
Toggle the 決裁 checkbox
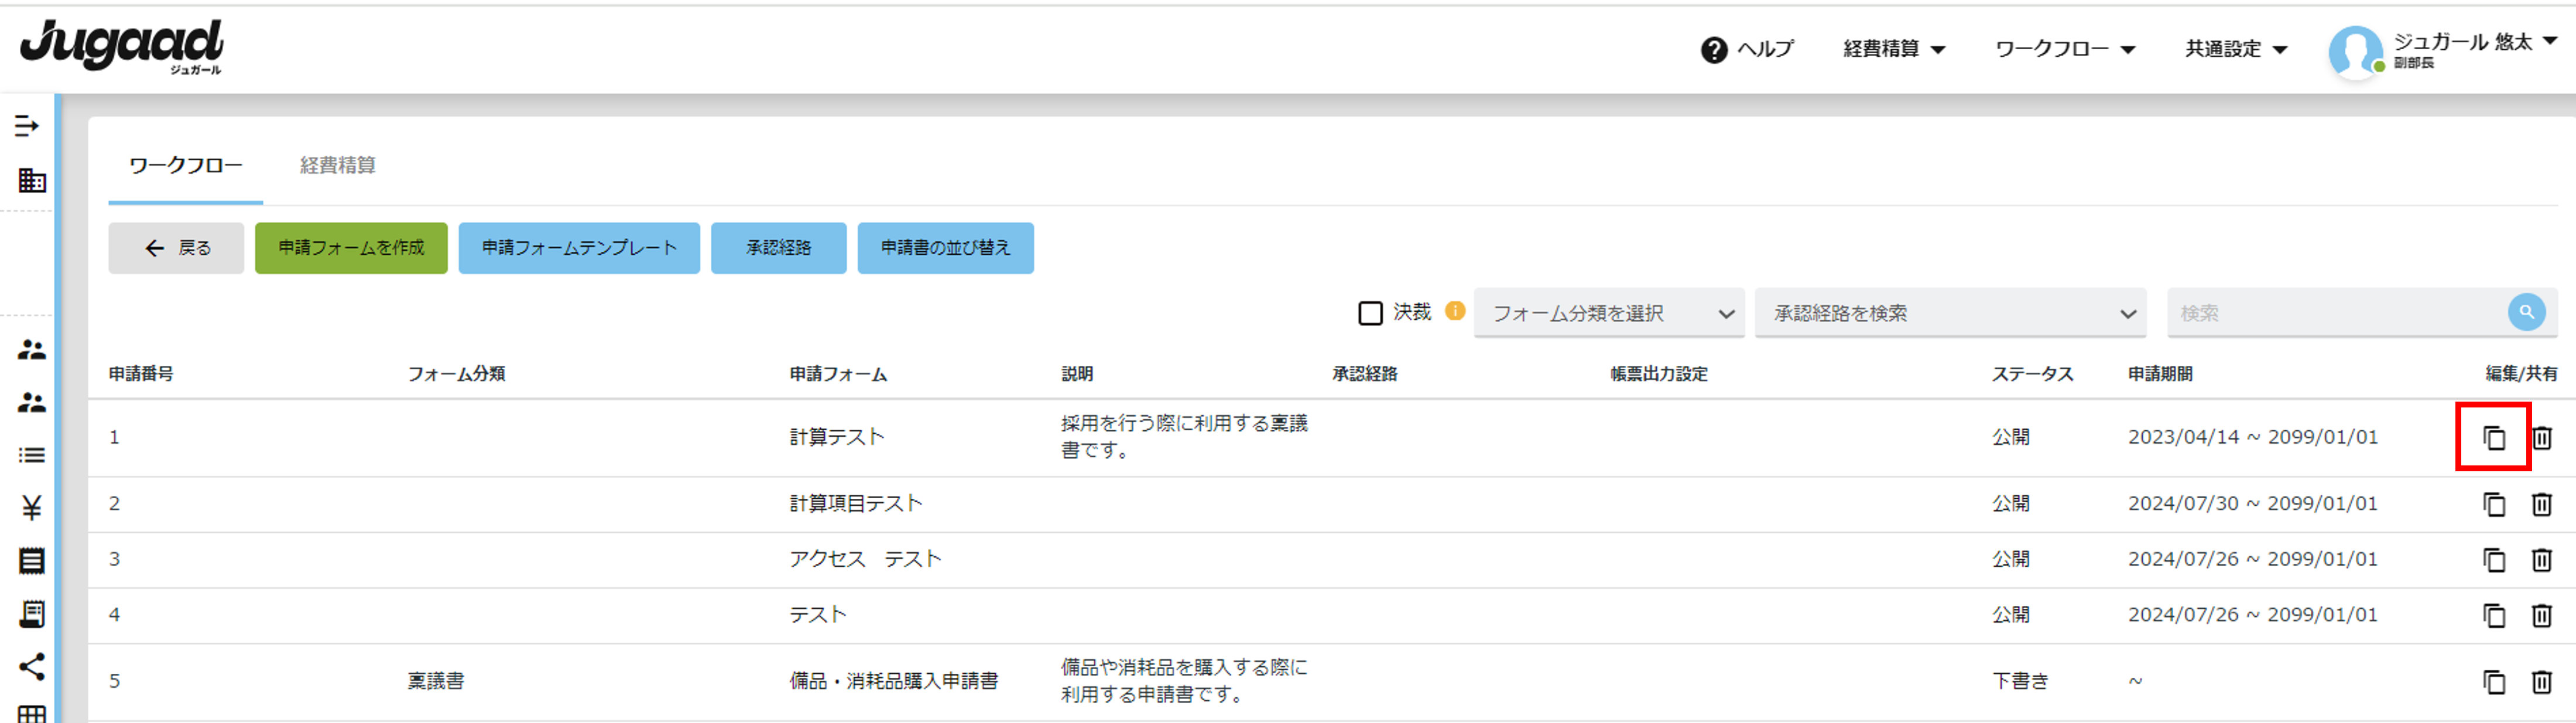click(x=1370, y=313)
